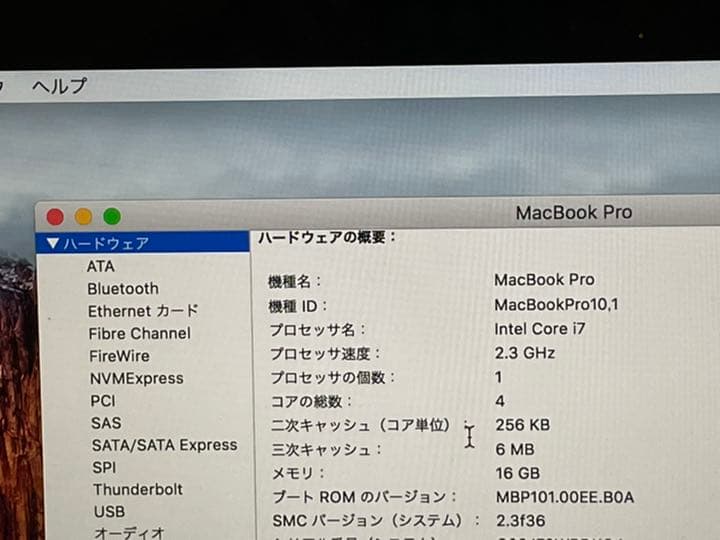
Task: Select オーディオ in sidebar
Action: point(129,533)
